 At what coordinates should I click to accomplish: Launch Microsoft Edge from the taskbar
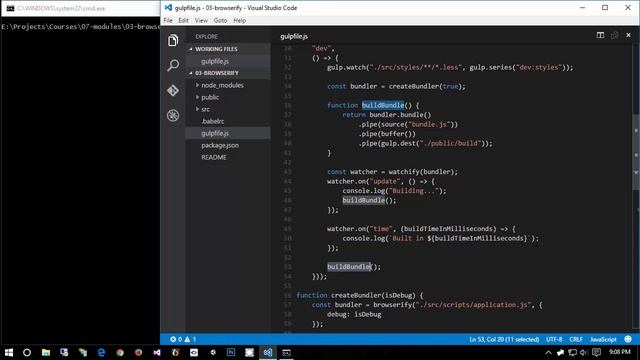tap(101, 352)
